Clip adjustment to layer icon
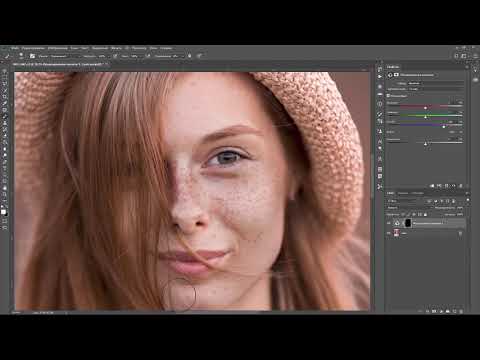 (x=432, y=186)
